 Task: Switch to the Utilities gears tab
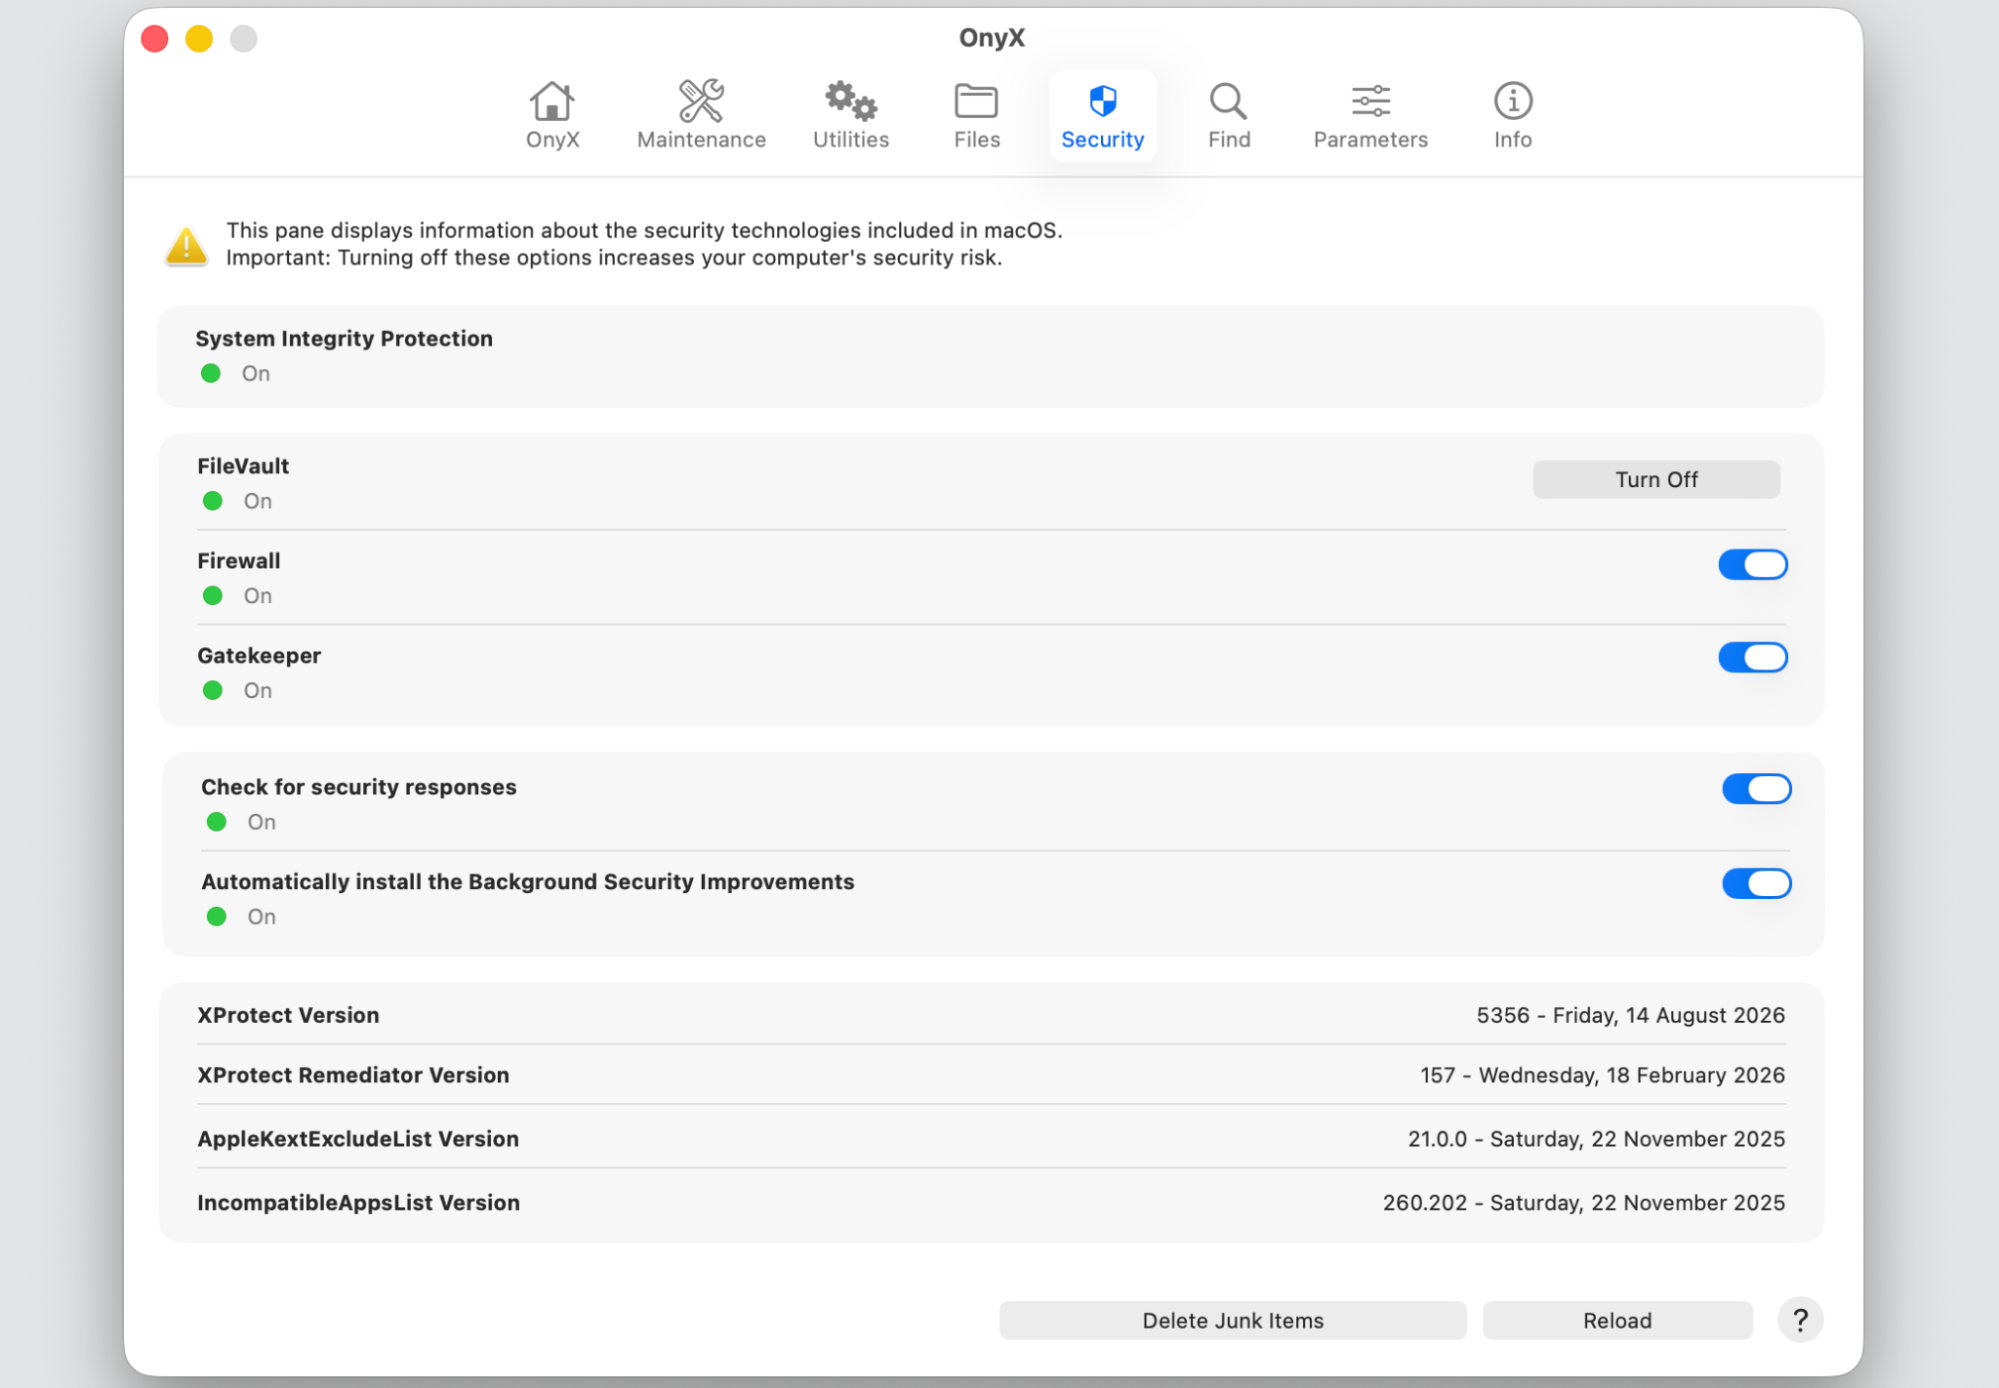(x=850, y=115)
